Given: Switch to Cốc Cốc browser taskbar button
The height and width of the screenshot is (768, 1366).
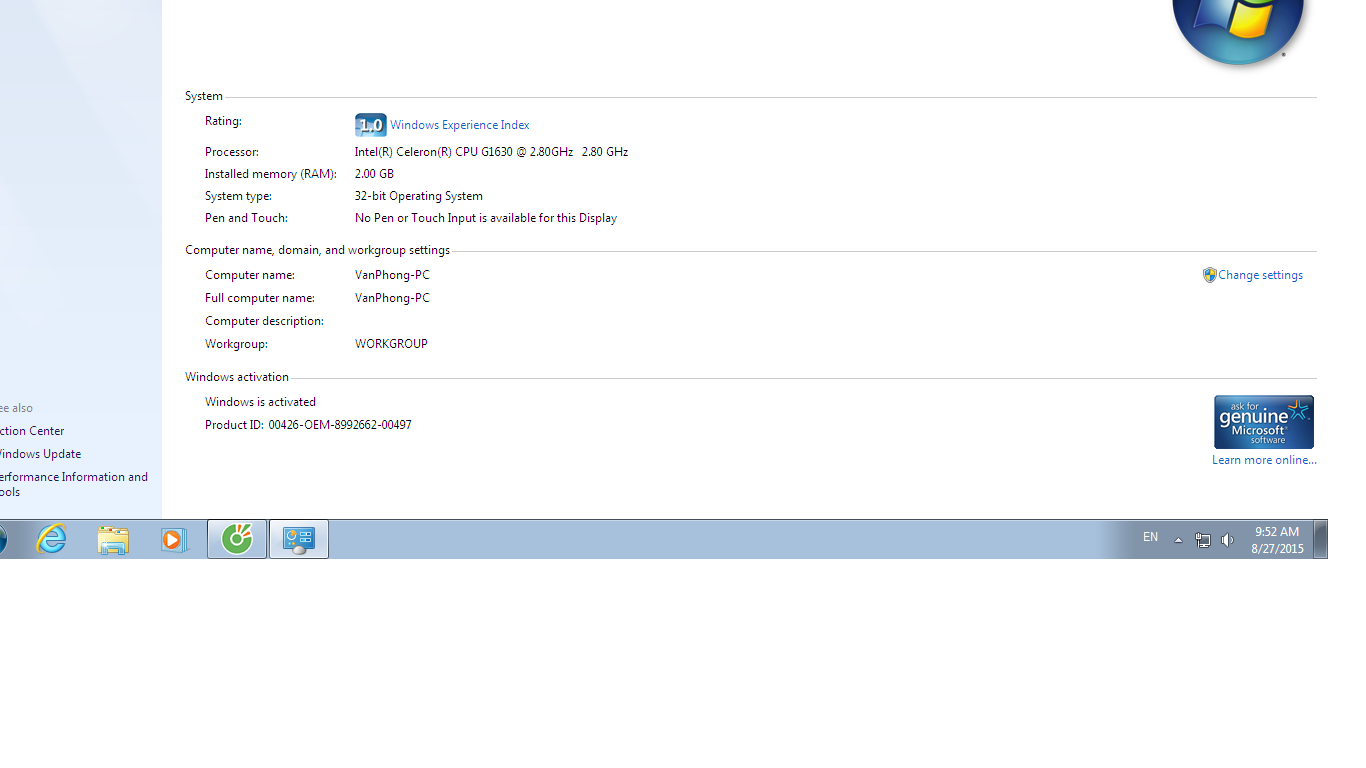Looking at the screenshot, I should point(237,540).
